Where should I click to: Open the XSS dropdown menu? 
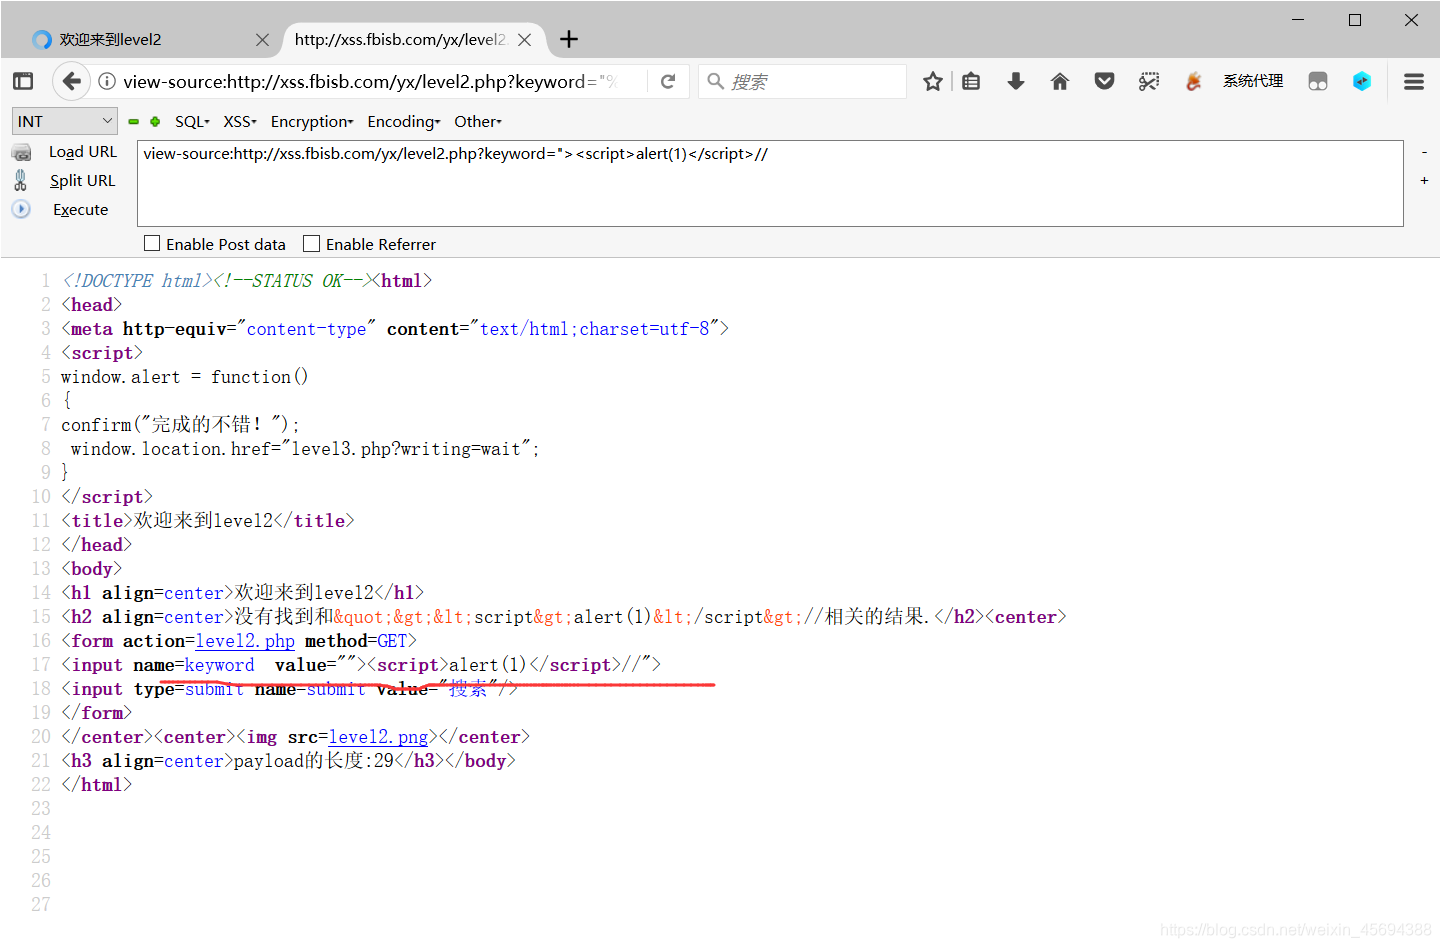click(240, 121)
